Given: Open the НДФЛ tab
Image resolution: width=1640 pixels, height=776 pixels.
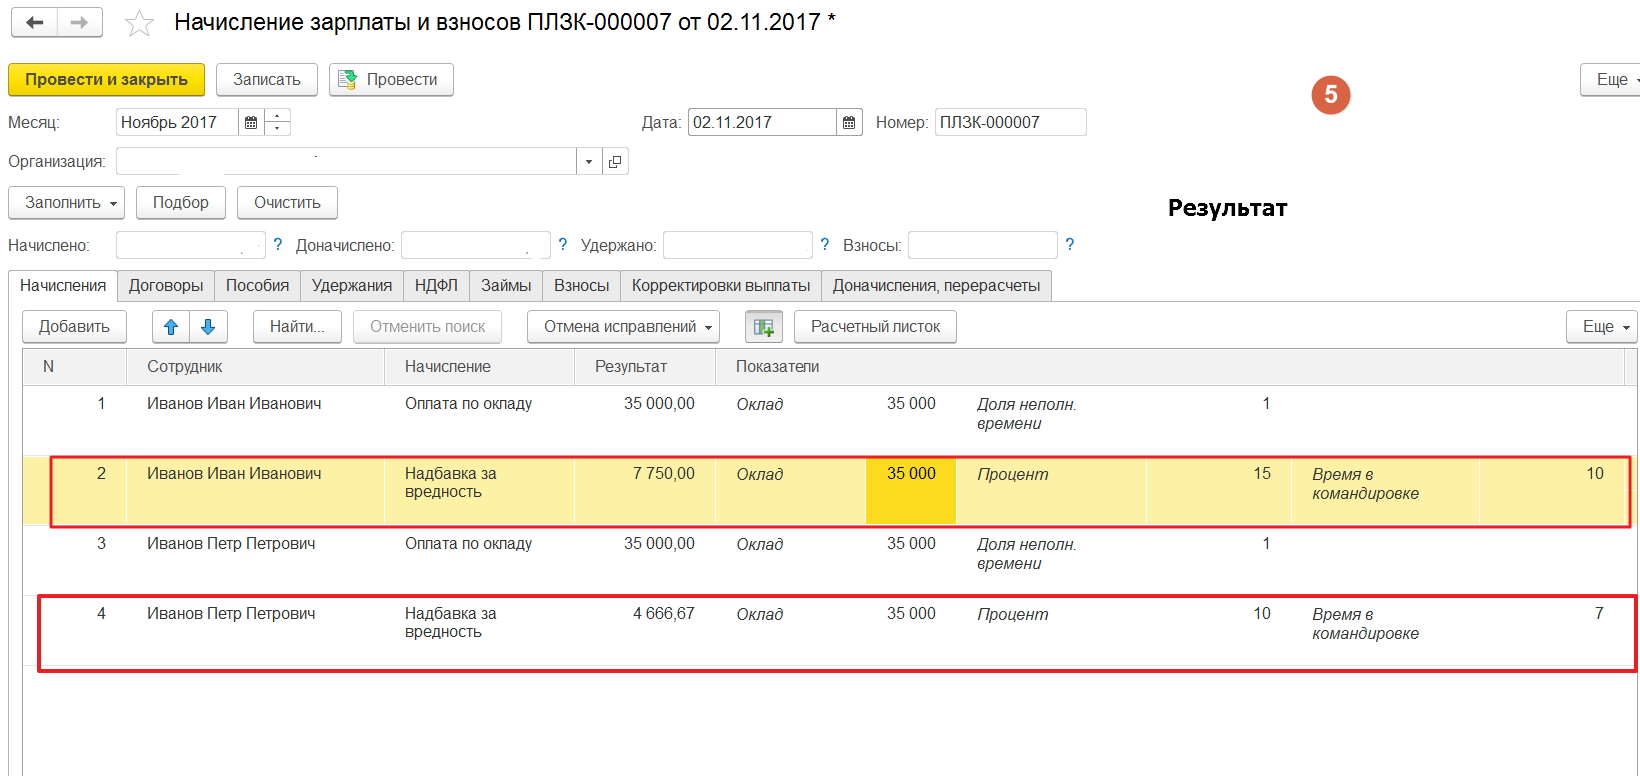Looking at the screenshot, I should tap(436, 286).
